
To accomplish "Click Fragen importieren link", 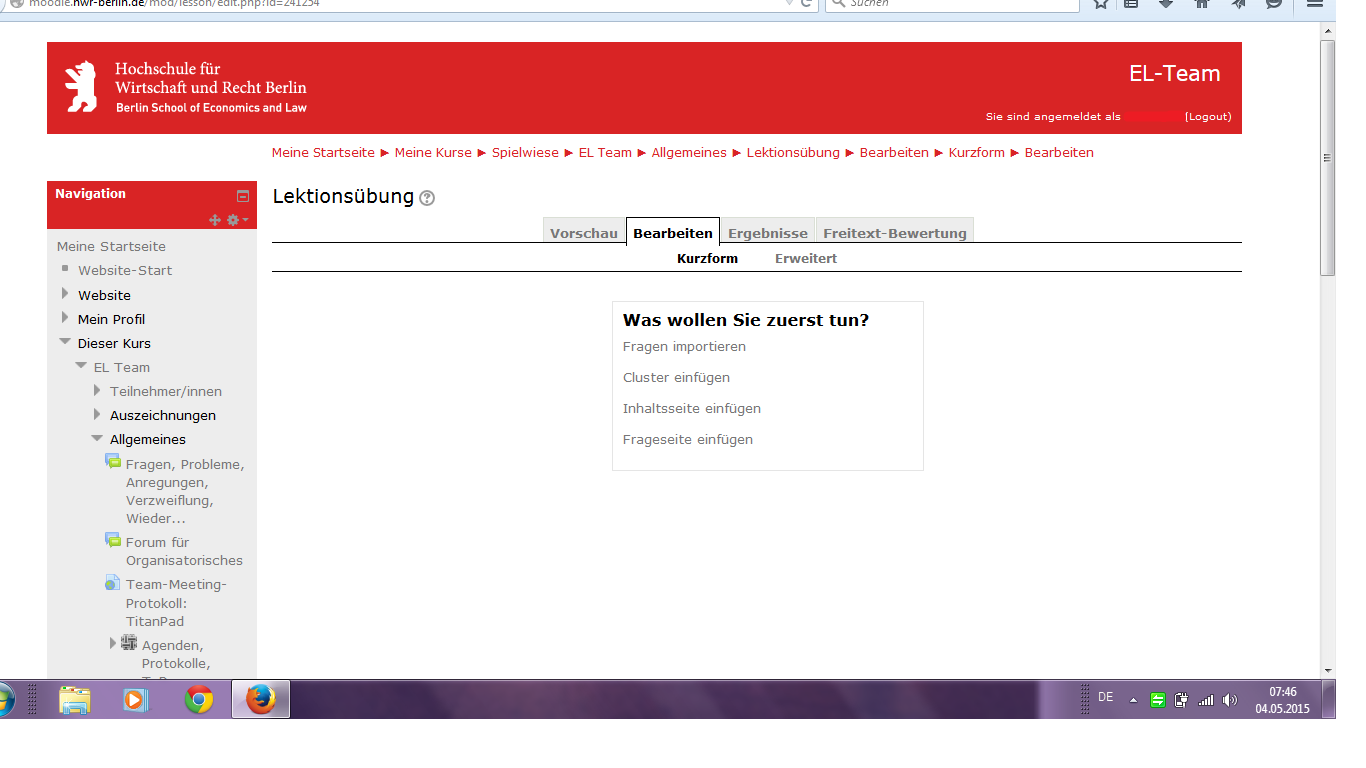I will [x=684, y=346].
